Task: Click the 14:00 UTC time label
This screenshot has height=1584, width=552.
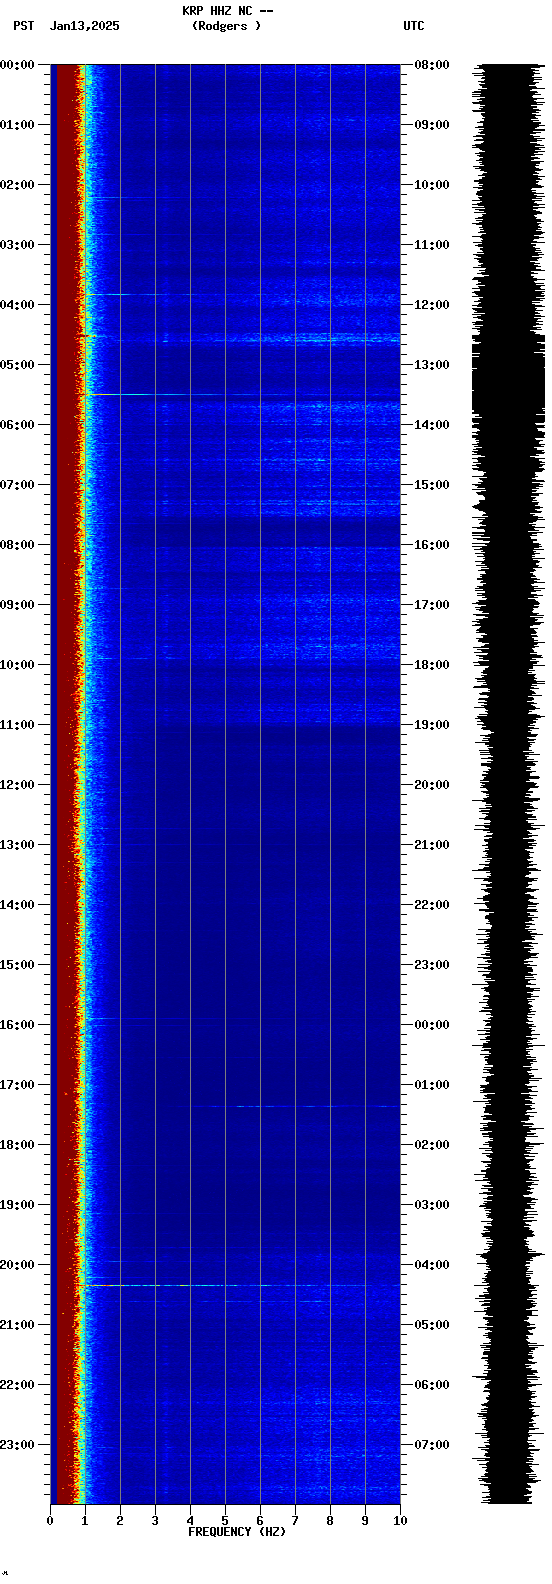Action: click(x=432, y=425)
